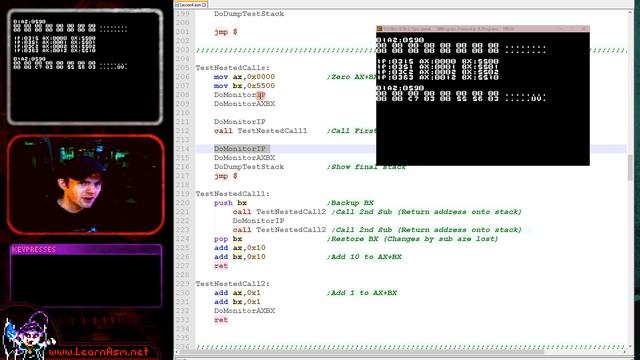This screenshot has width=640, height=360.
Task: Click the ';Call First' comment on line 212
Action: 351,131
